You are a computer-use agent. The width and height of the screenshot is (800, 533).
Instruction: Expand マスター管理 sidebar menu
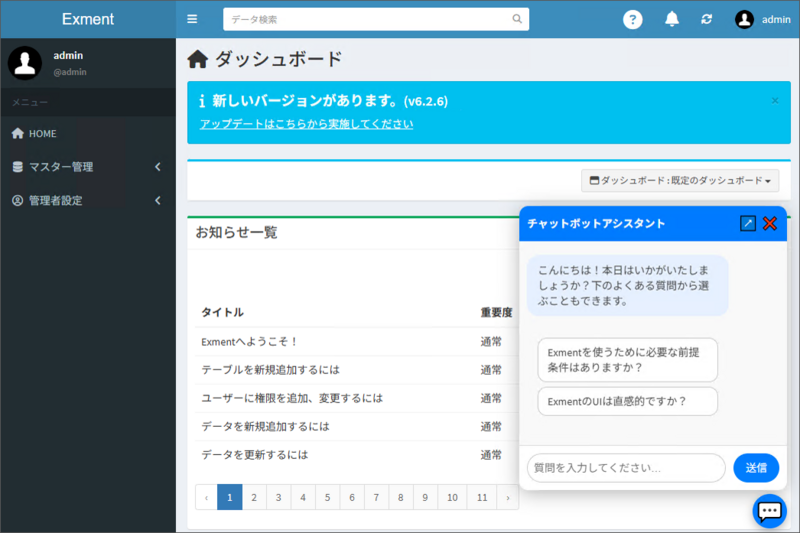[88, 167]
